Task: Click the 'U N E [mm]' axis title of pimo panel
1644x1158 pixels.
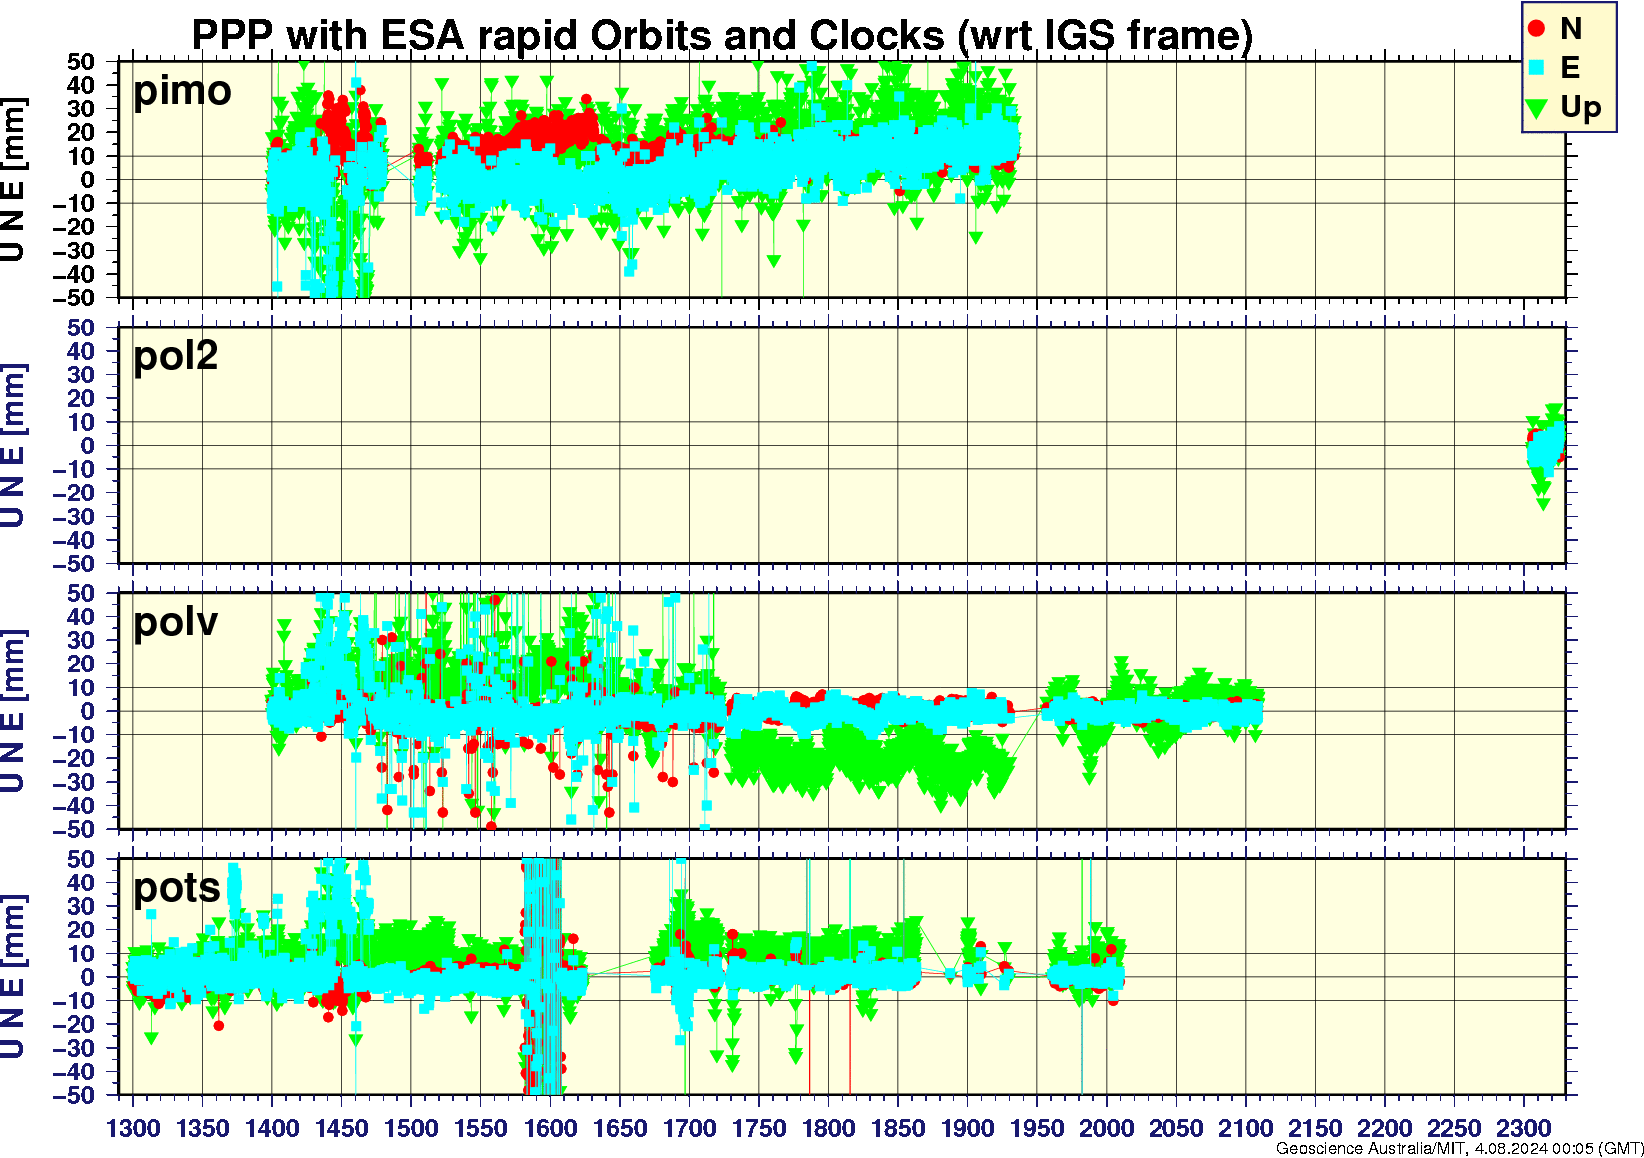Action: coord(13,180)
